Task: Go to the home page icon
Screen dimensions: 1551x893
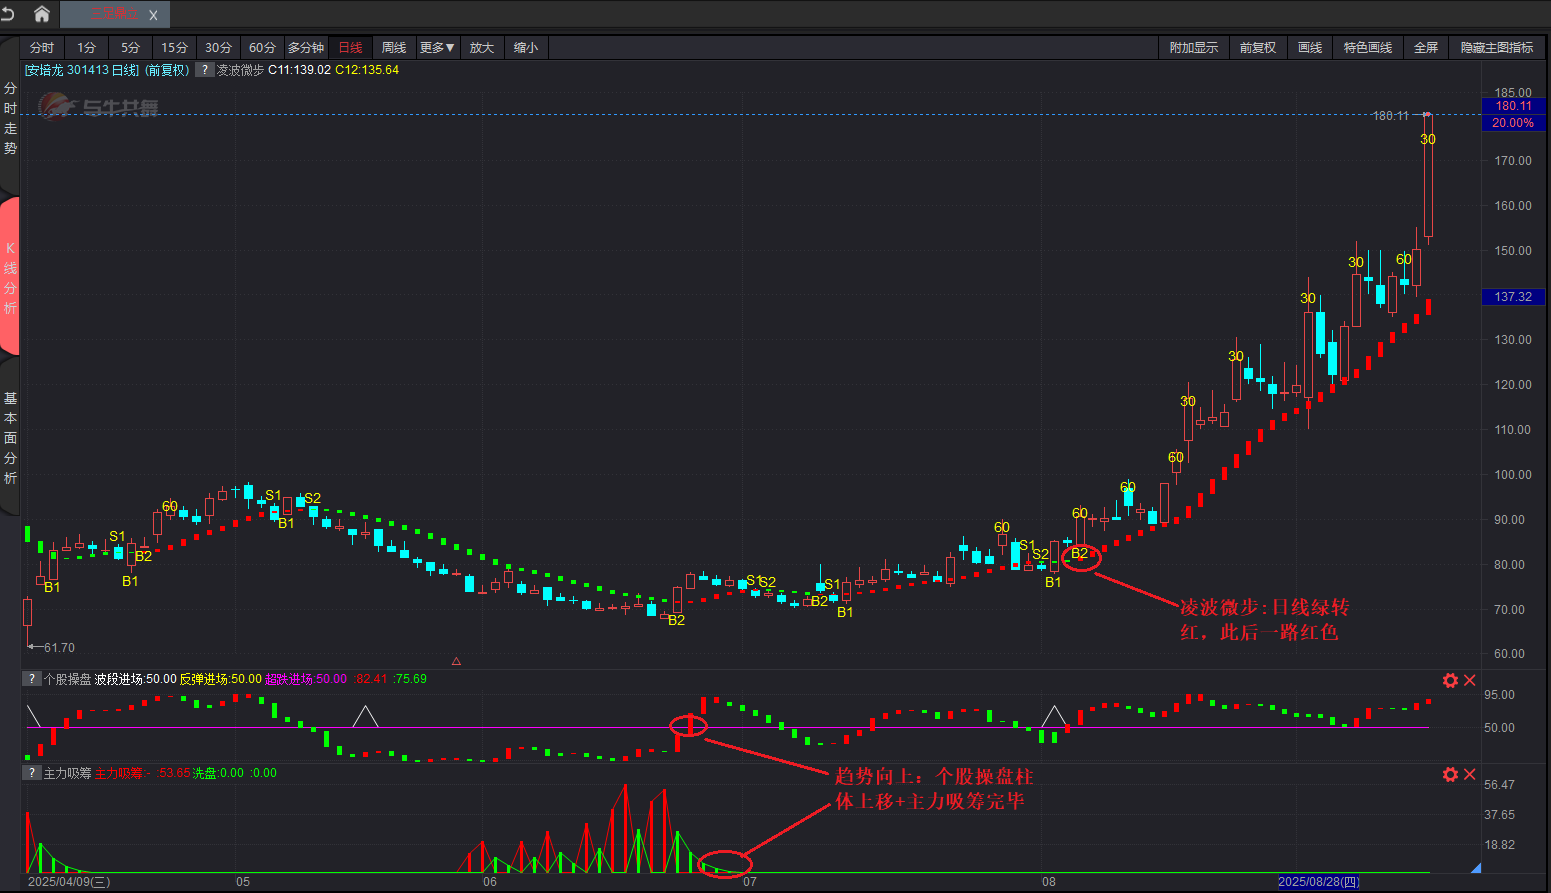Action: pos(42,14)
